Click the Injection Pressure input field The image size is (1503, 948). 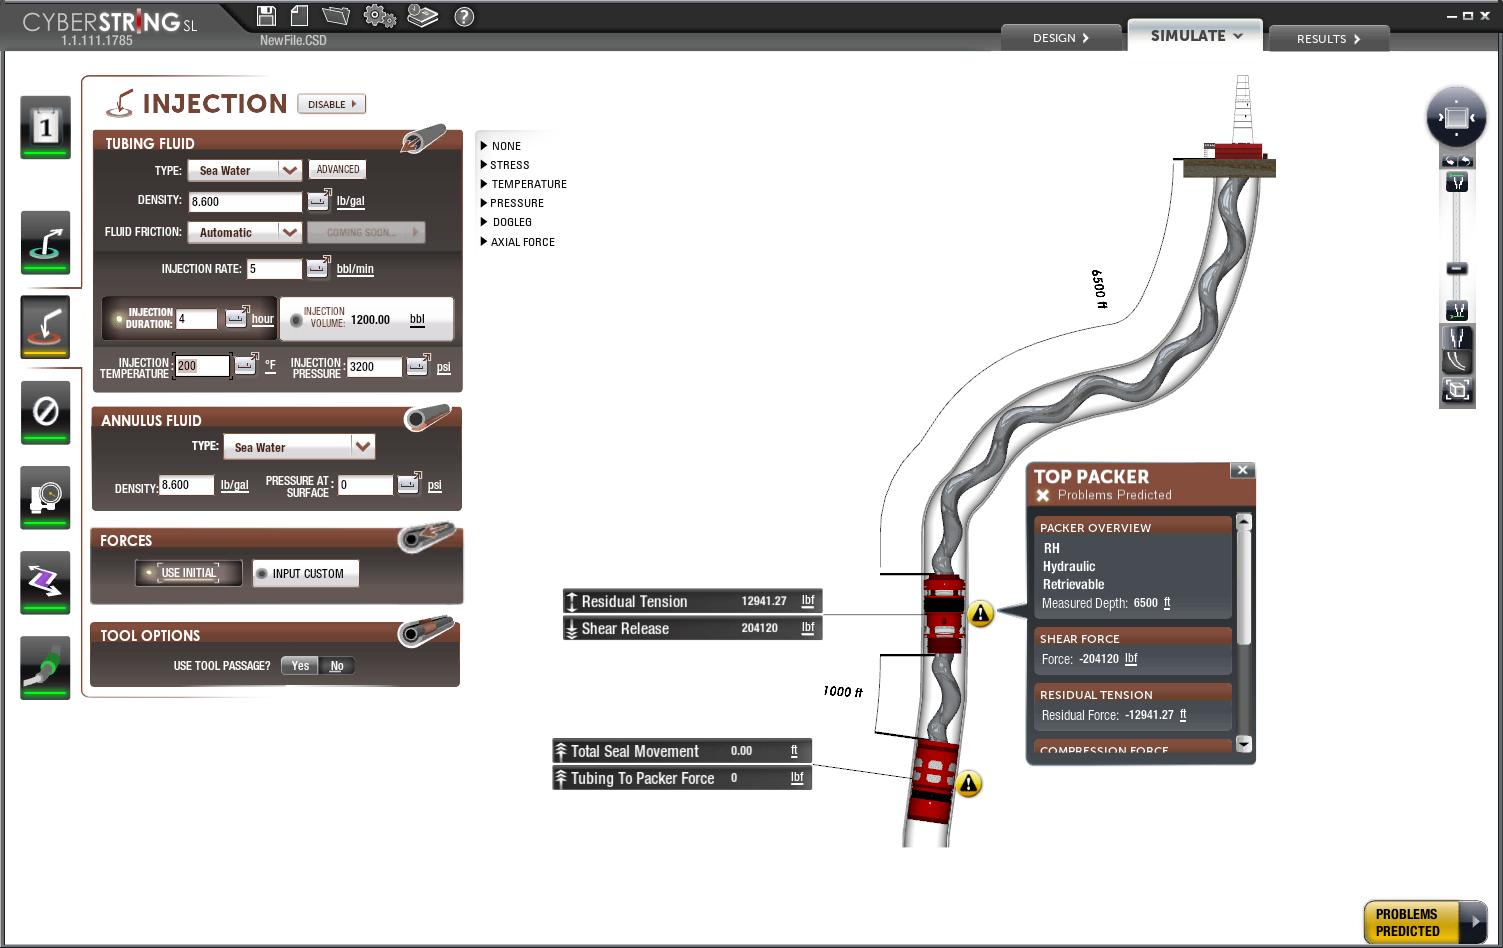373,367
